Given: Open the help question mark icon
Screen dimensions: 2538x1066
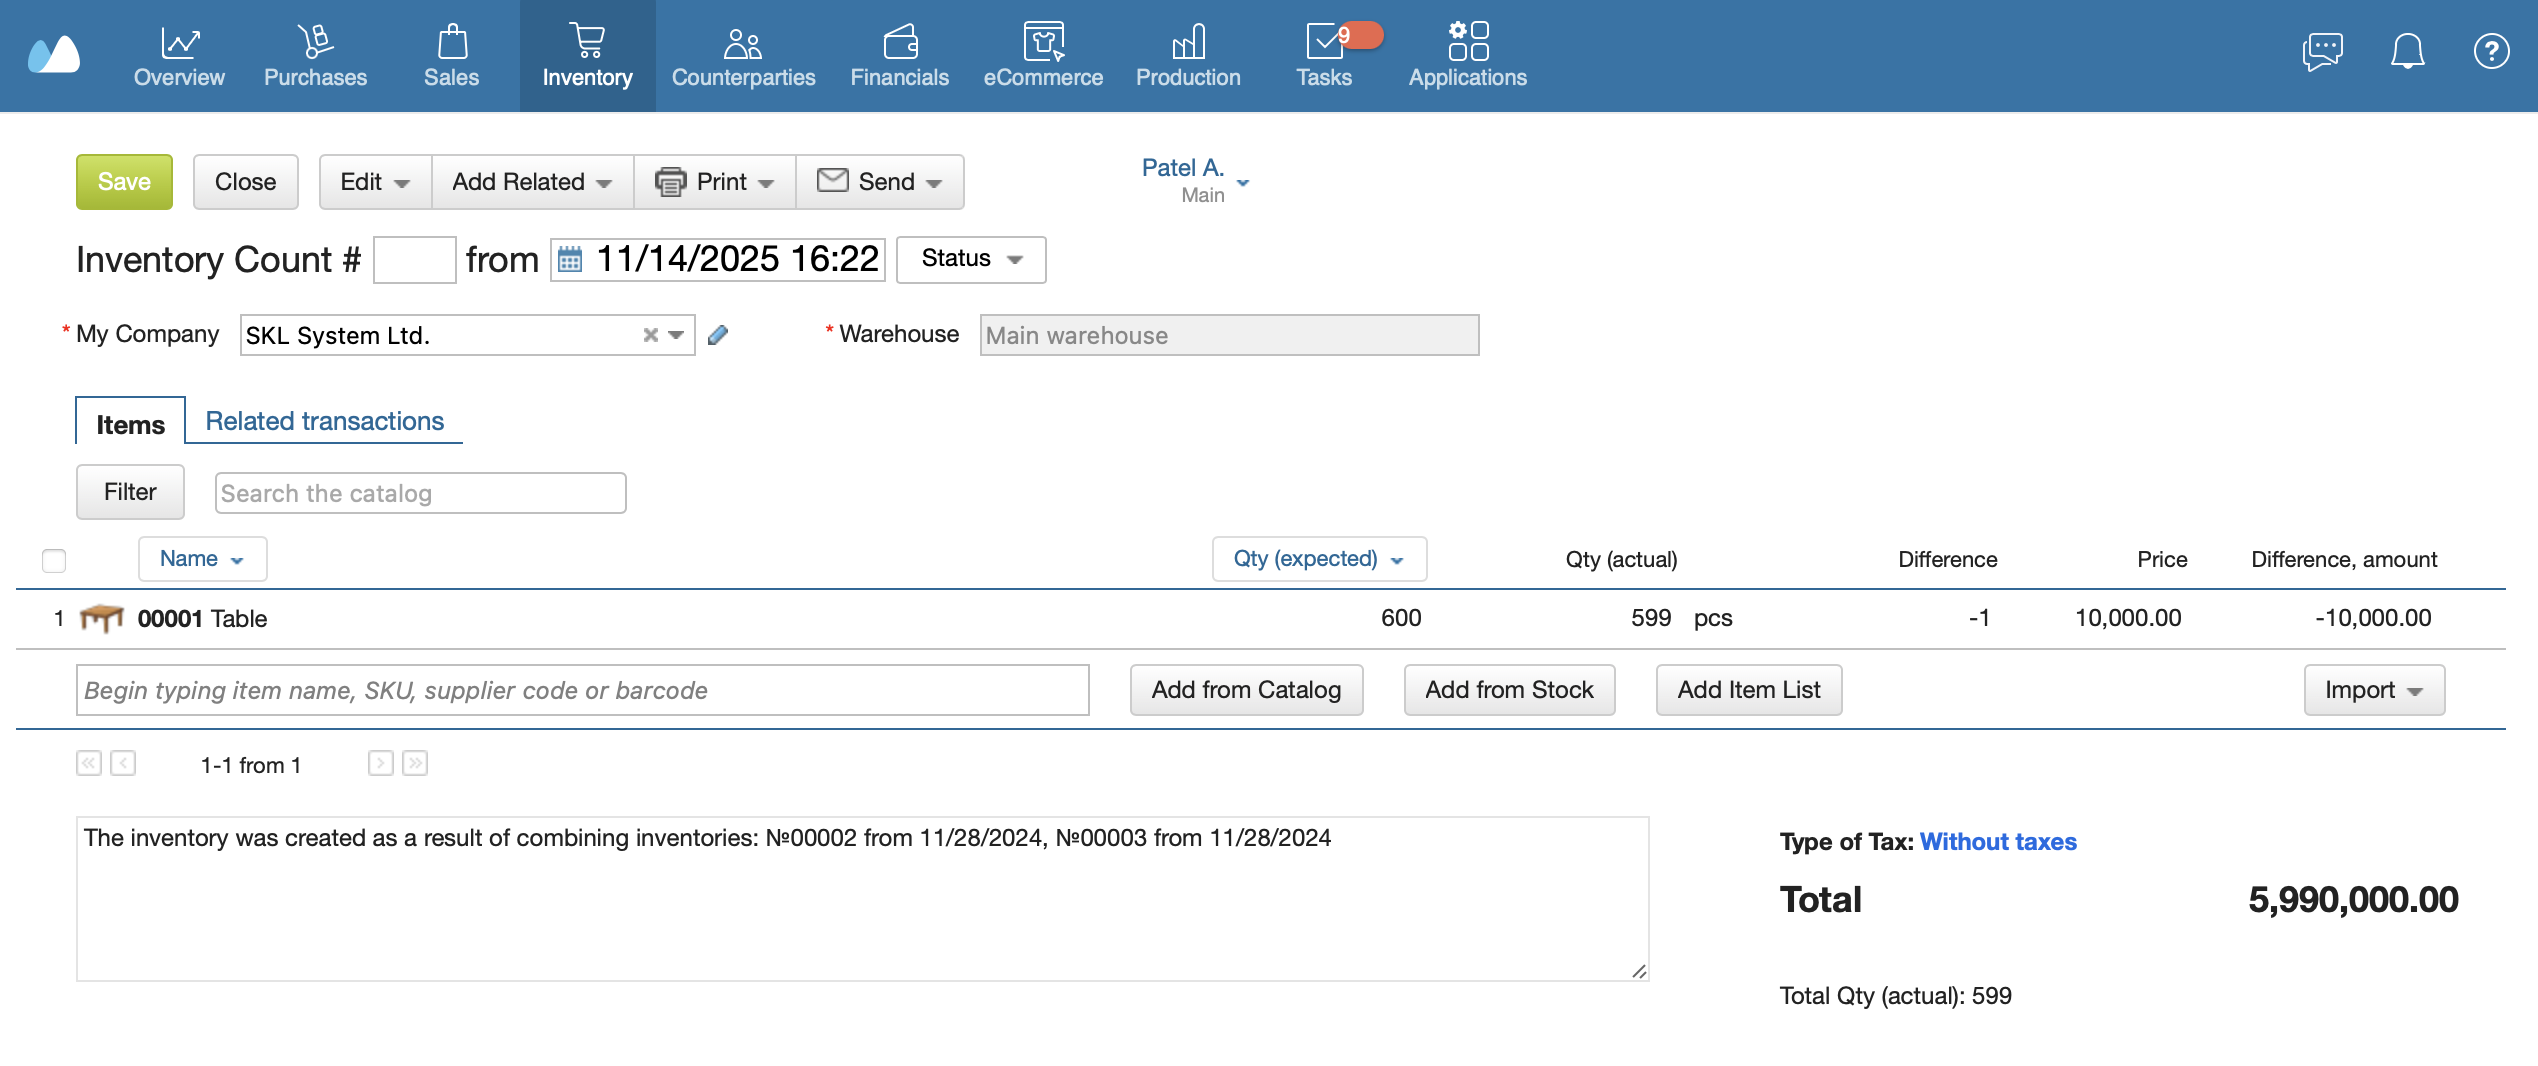Looking at the screenshot, I should (x=2491, y=51).
